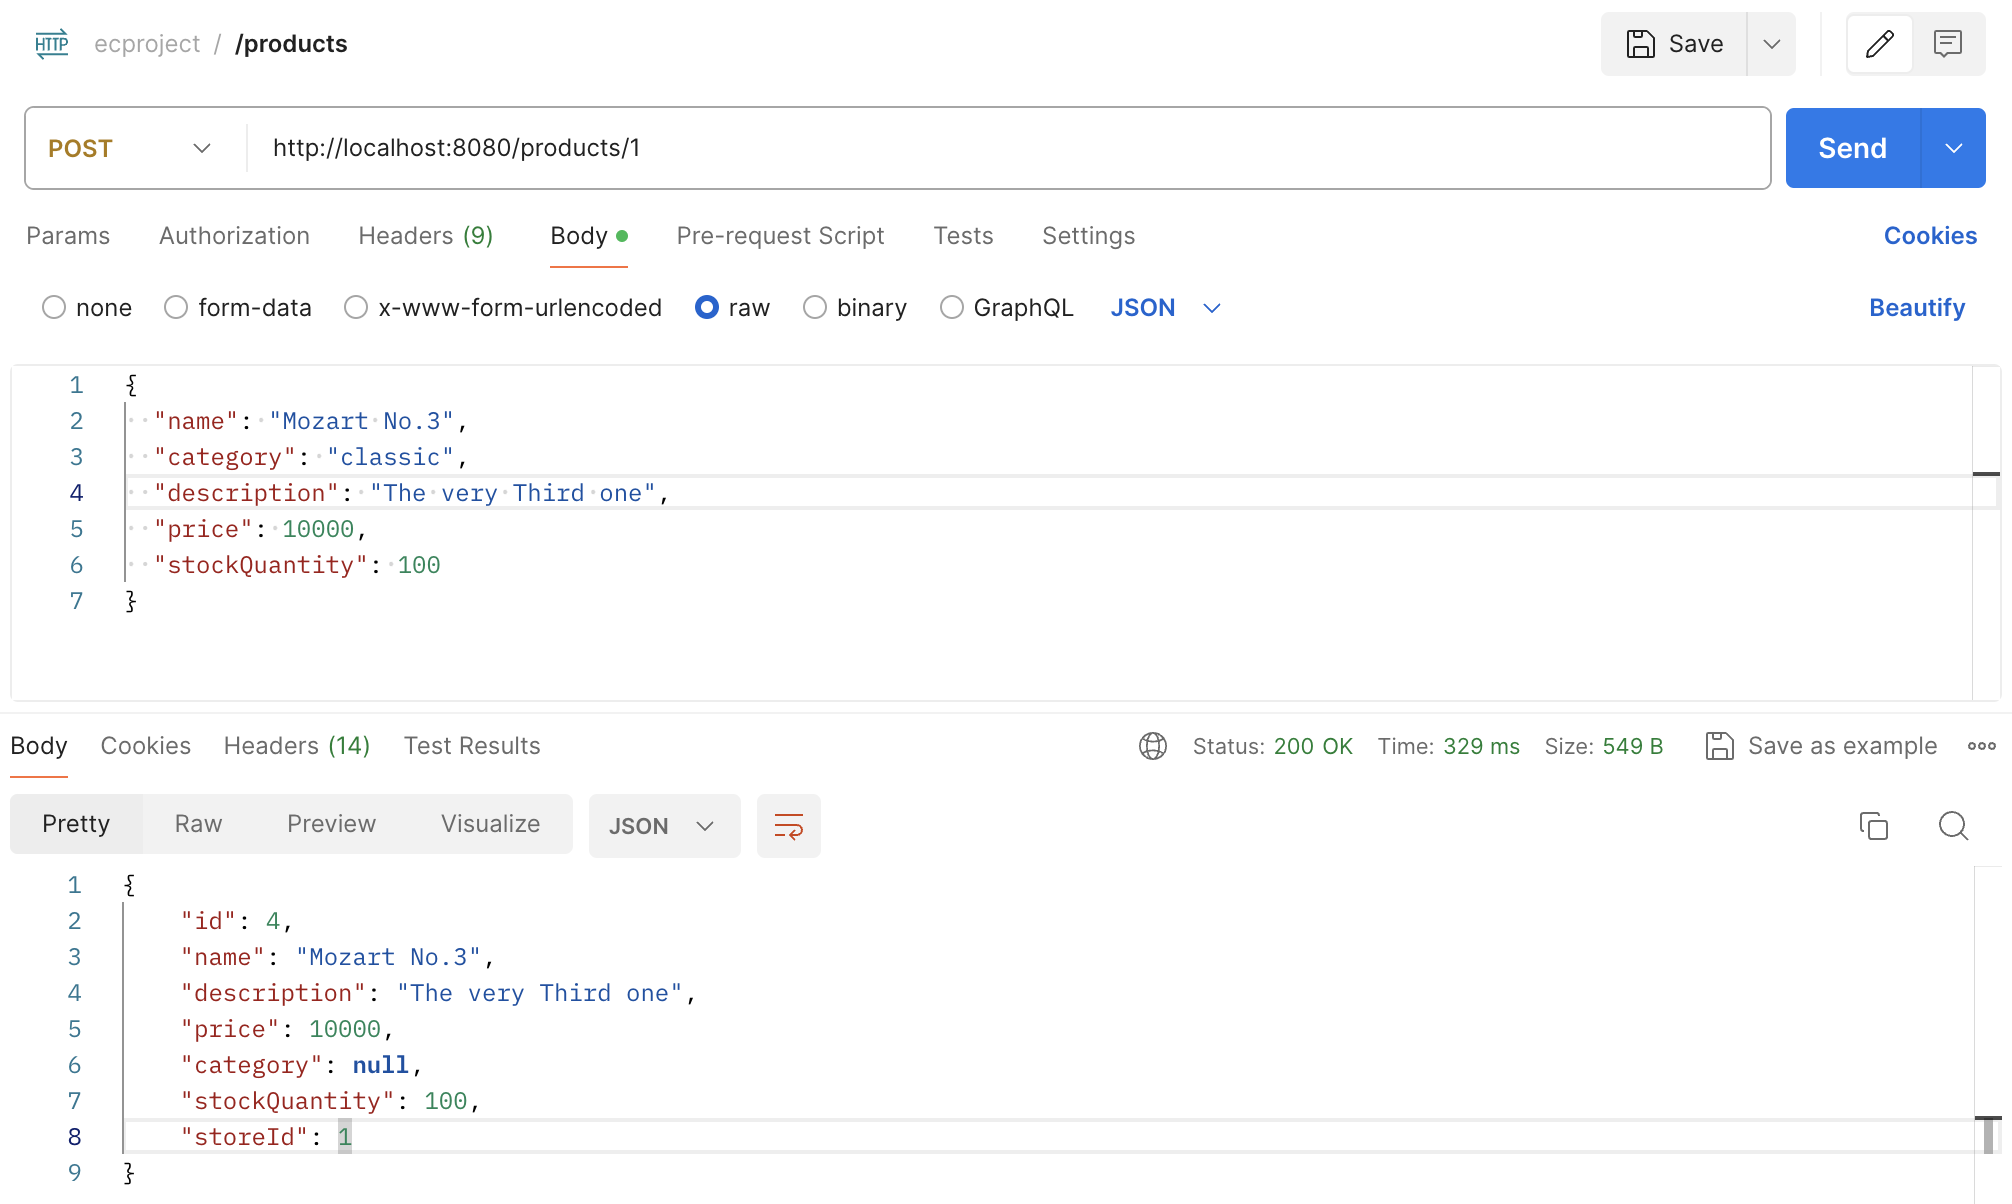Click the word-wrap icon in response toolbar
Image resolution: width=2012 pixels, height=1204 pixels.
click(x=788, y=826)
